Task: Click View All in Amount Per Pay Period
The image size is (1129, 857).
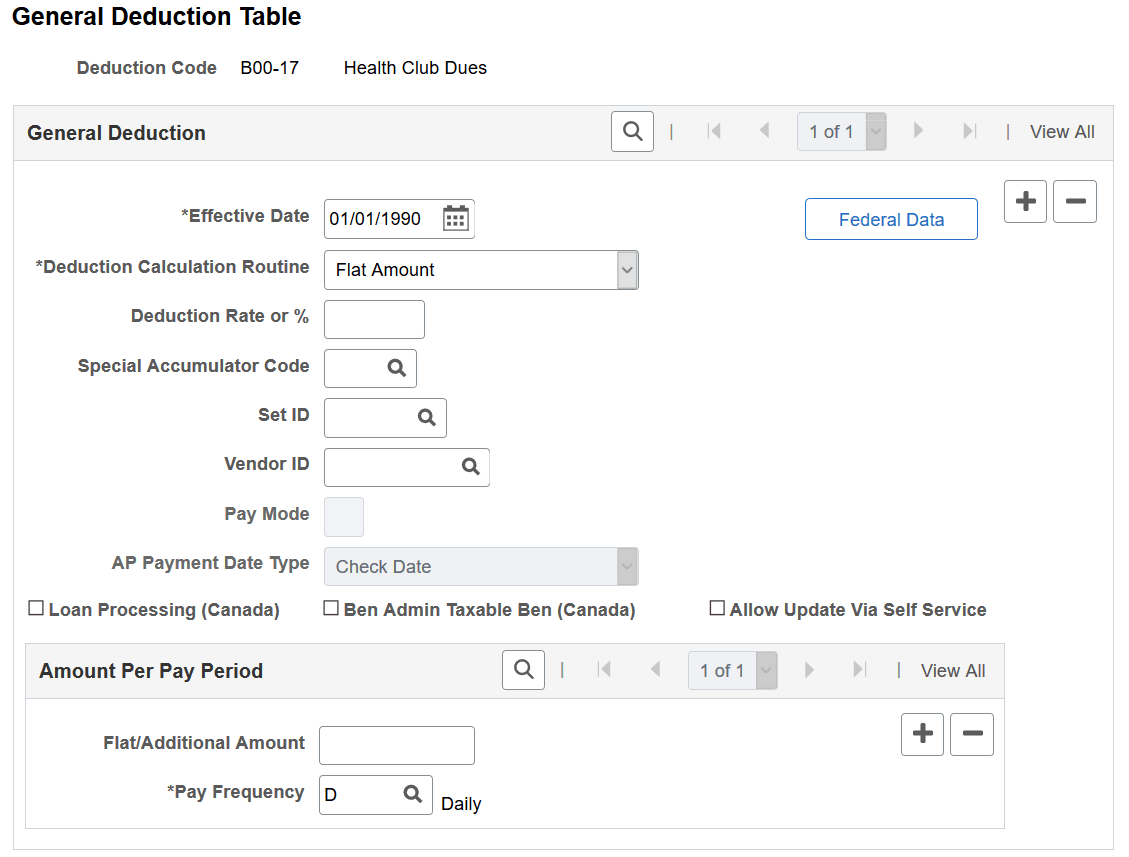Action: [953, 670]
